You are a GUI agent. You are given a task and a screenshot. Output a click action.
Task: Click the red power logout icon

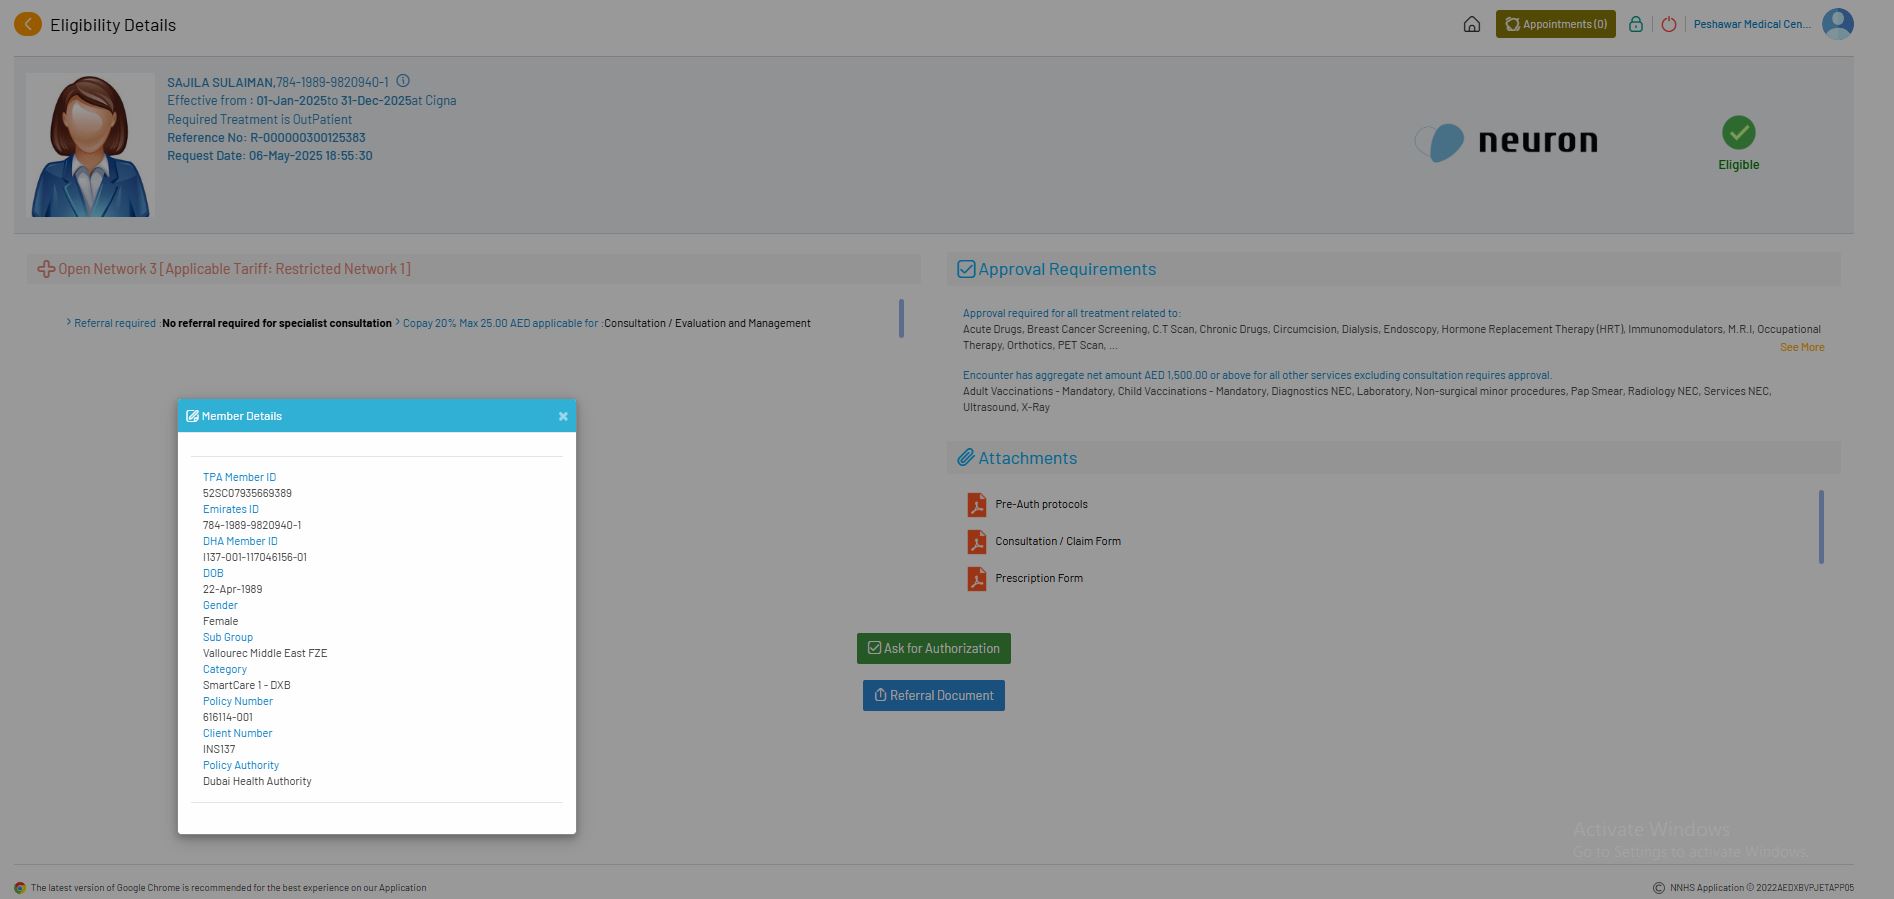pos(1669,24)
